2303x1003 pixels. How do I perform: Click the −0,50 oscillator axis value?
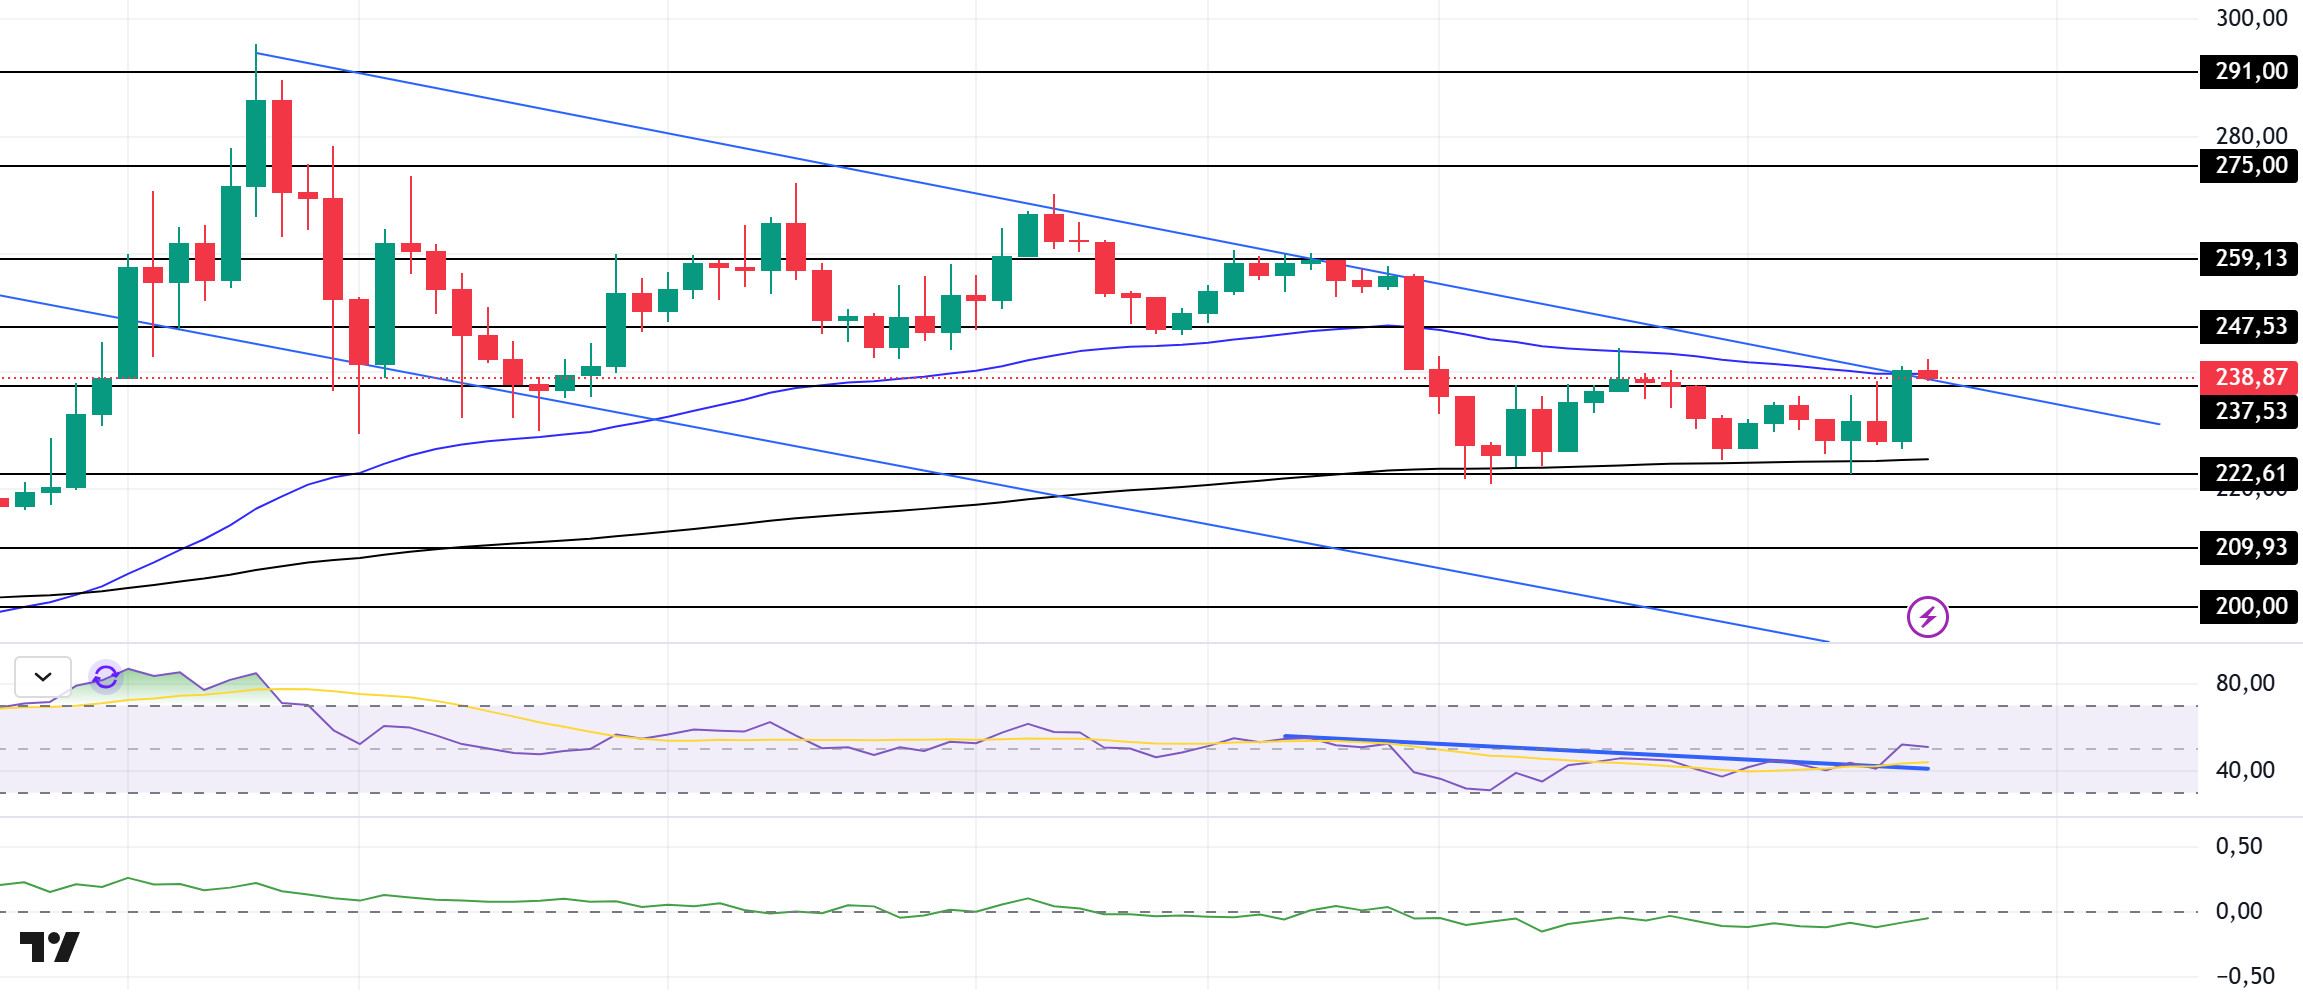coord(2245,976)
